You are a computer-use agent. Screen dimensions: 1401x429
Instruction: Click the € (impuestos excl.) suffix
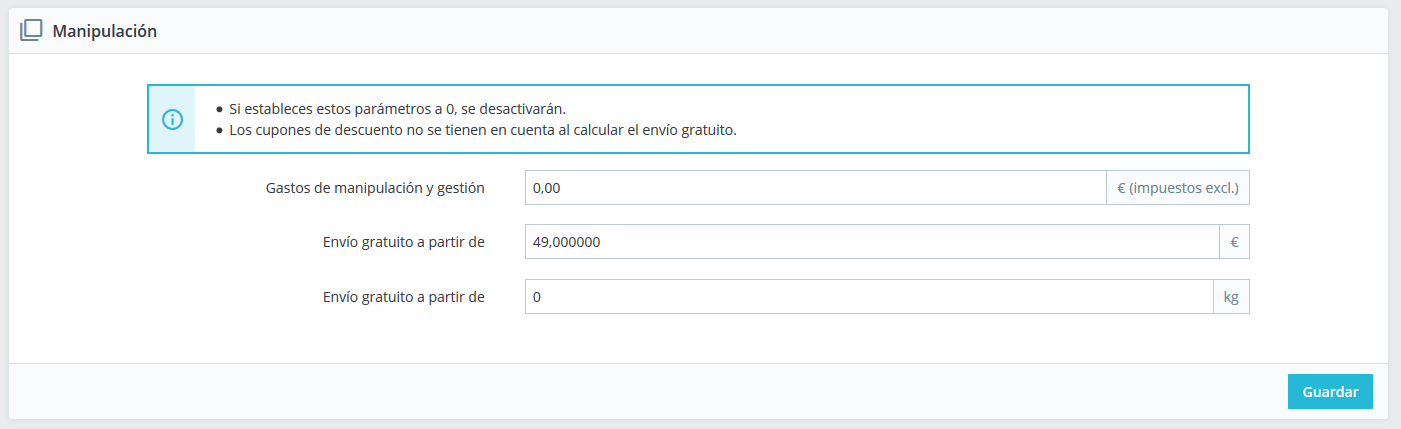click(x=1177, y=188)
